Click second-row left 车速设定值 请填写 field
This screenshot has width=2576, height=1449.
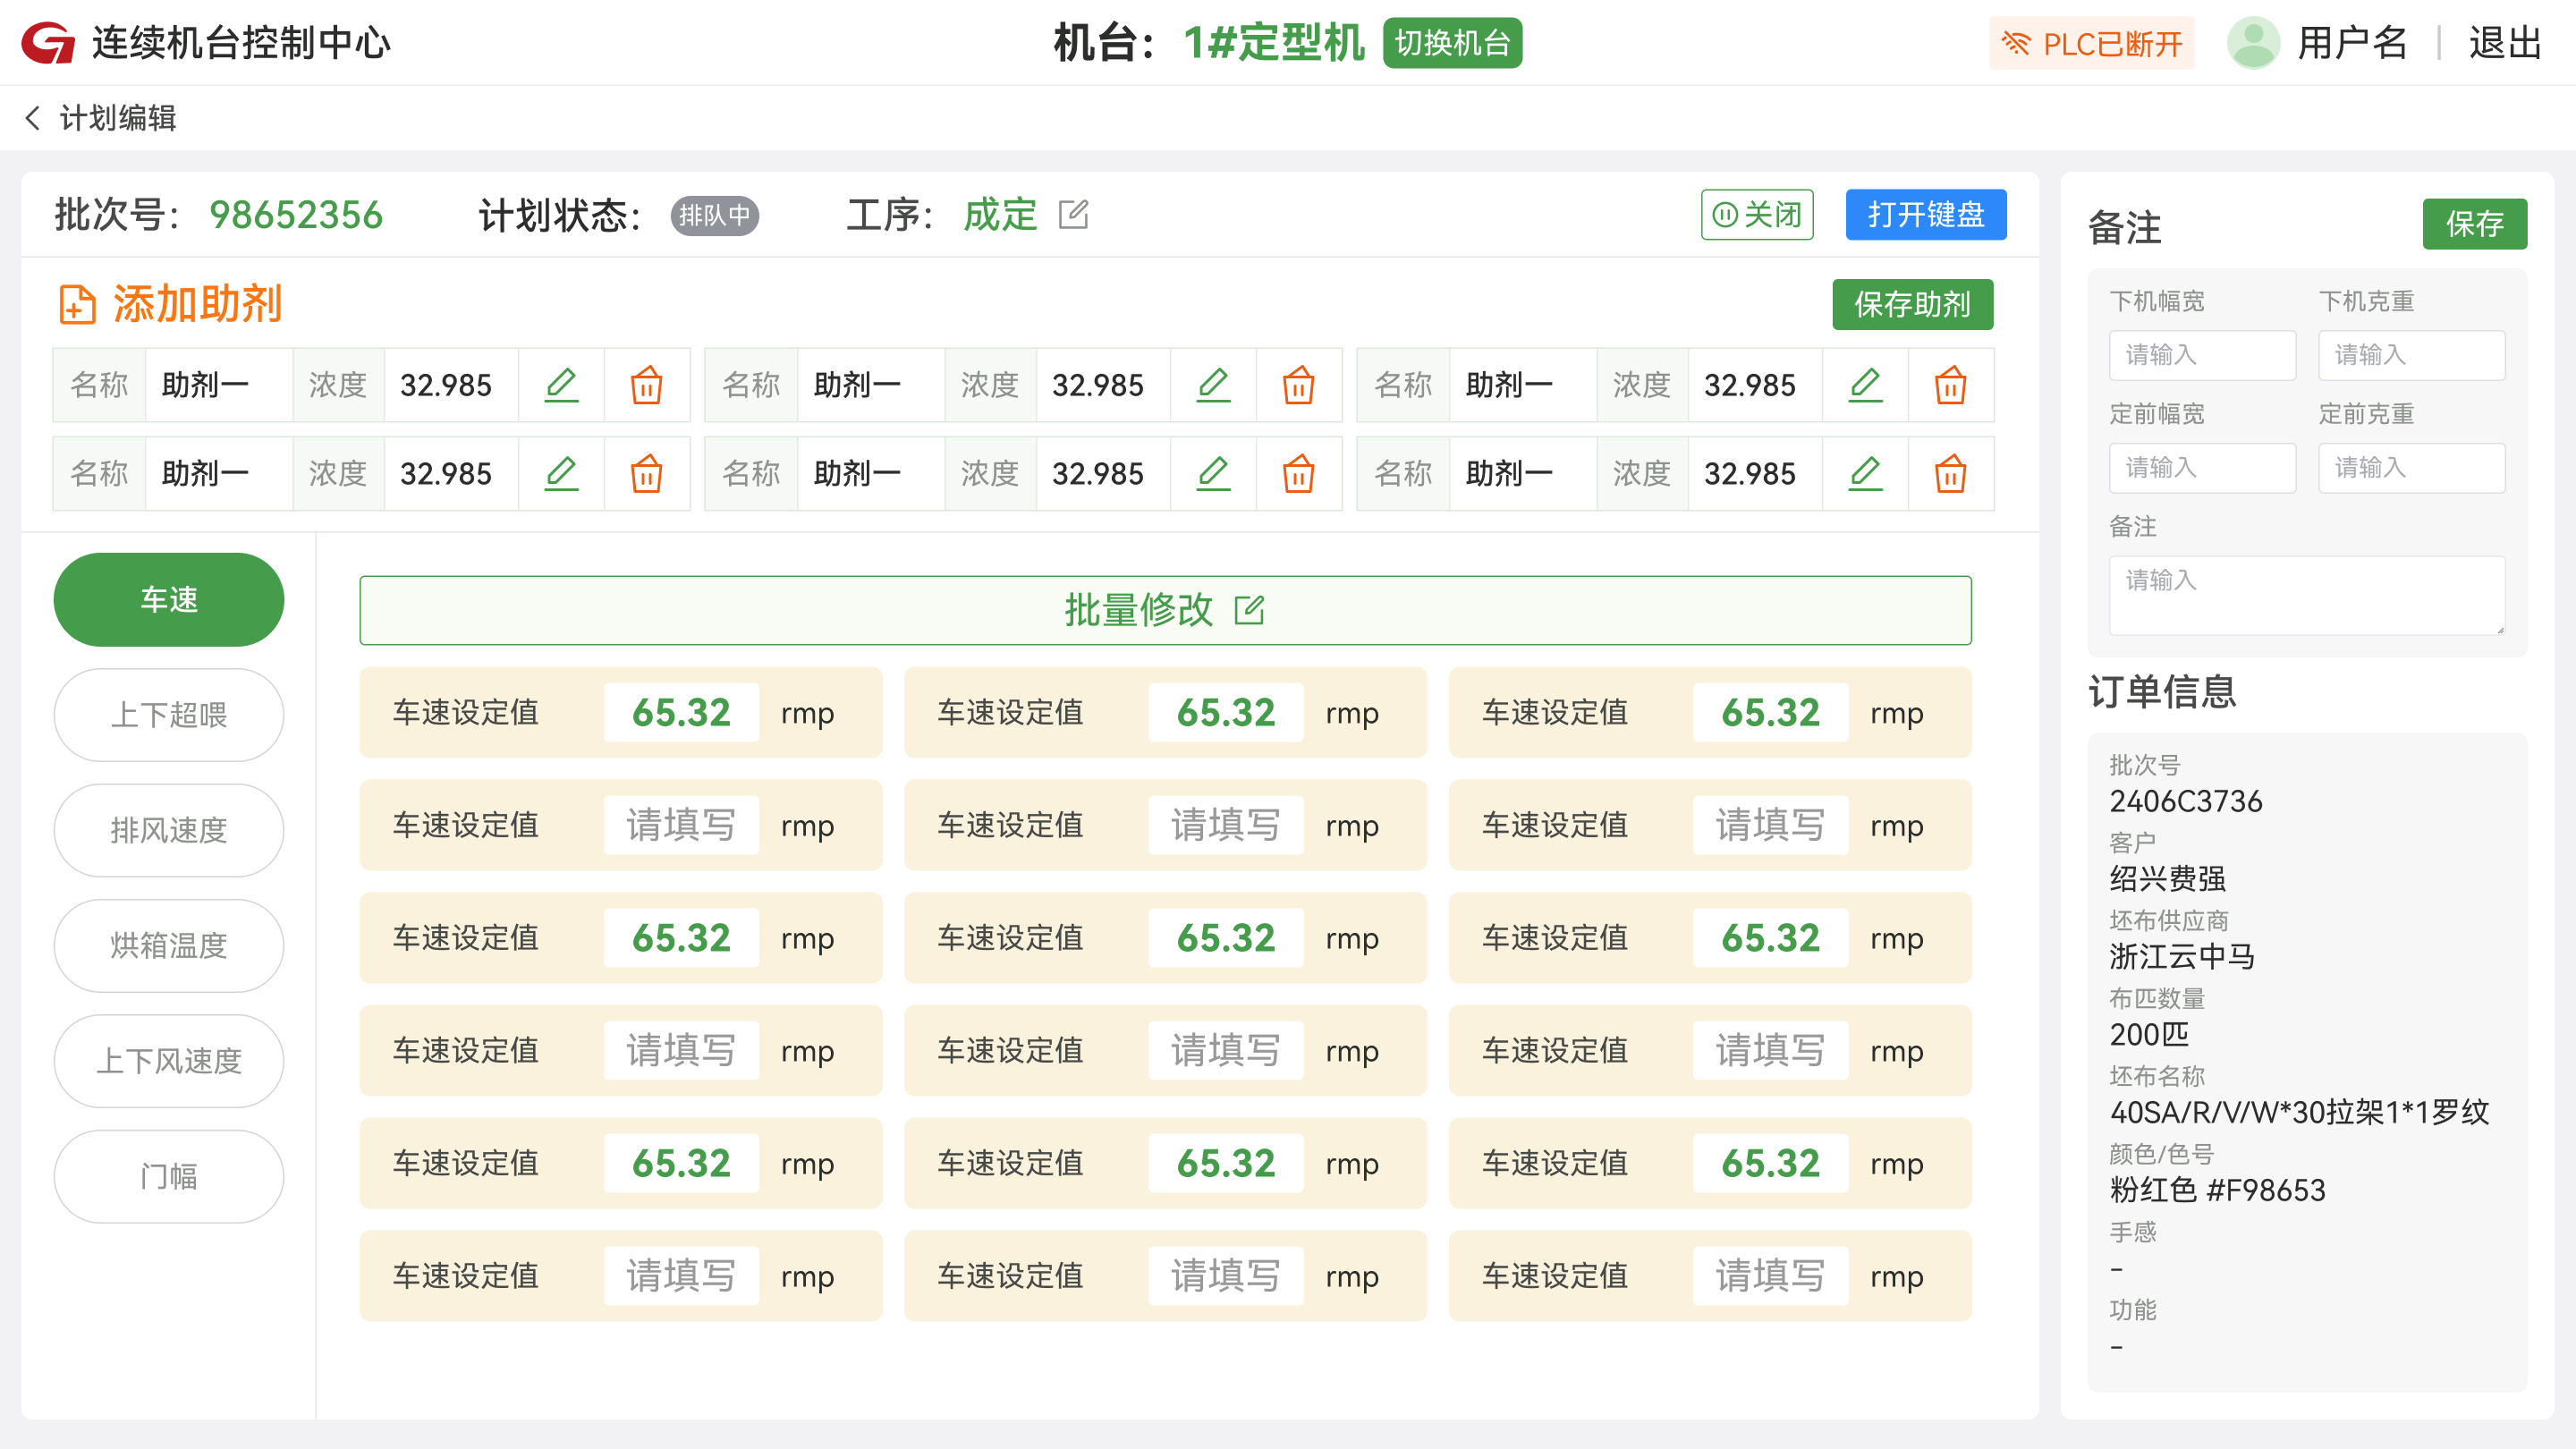(681, 825)
